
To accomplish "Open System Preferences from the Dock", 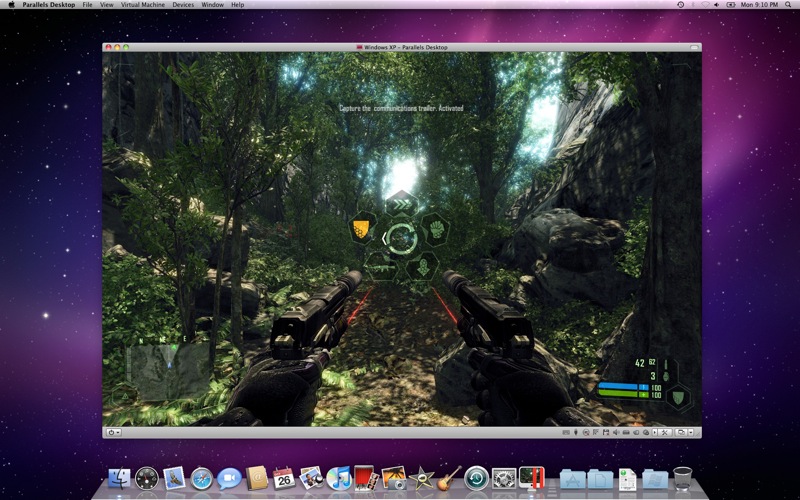I will point(504,479).
